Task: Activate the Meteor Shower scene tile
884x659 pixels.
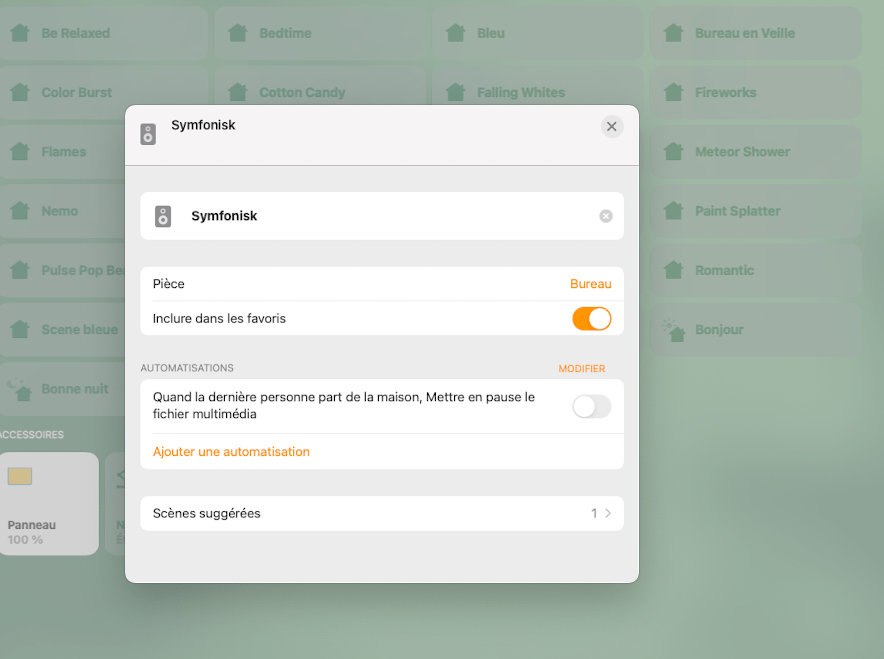Action: pyautogui.click(x=755, y=152)
